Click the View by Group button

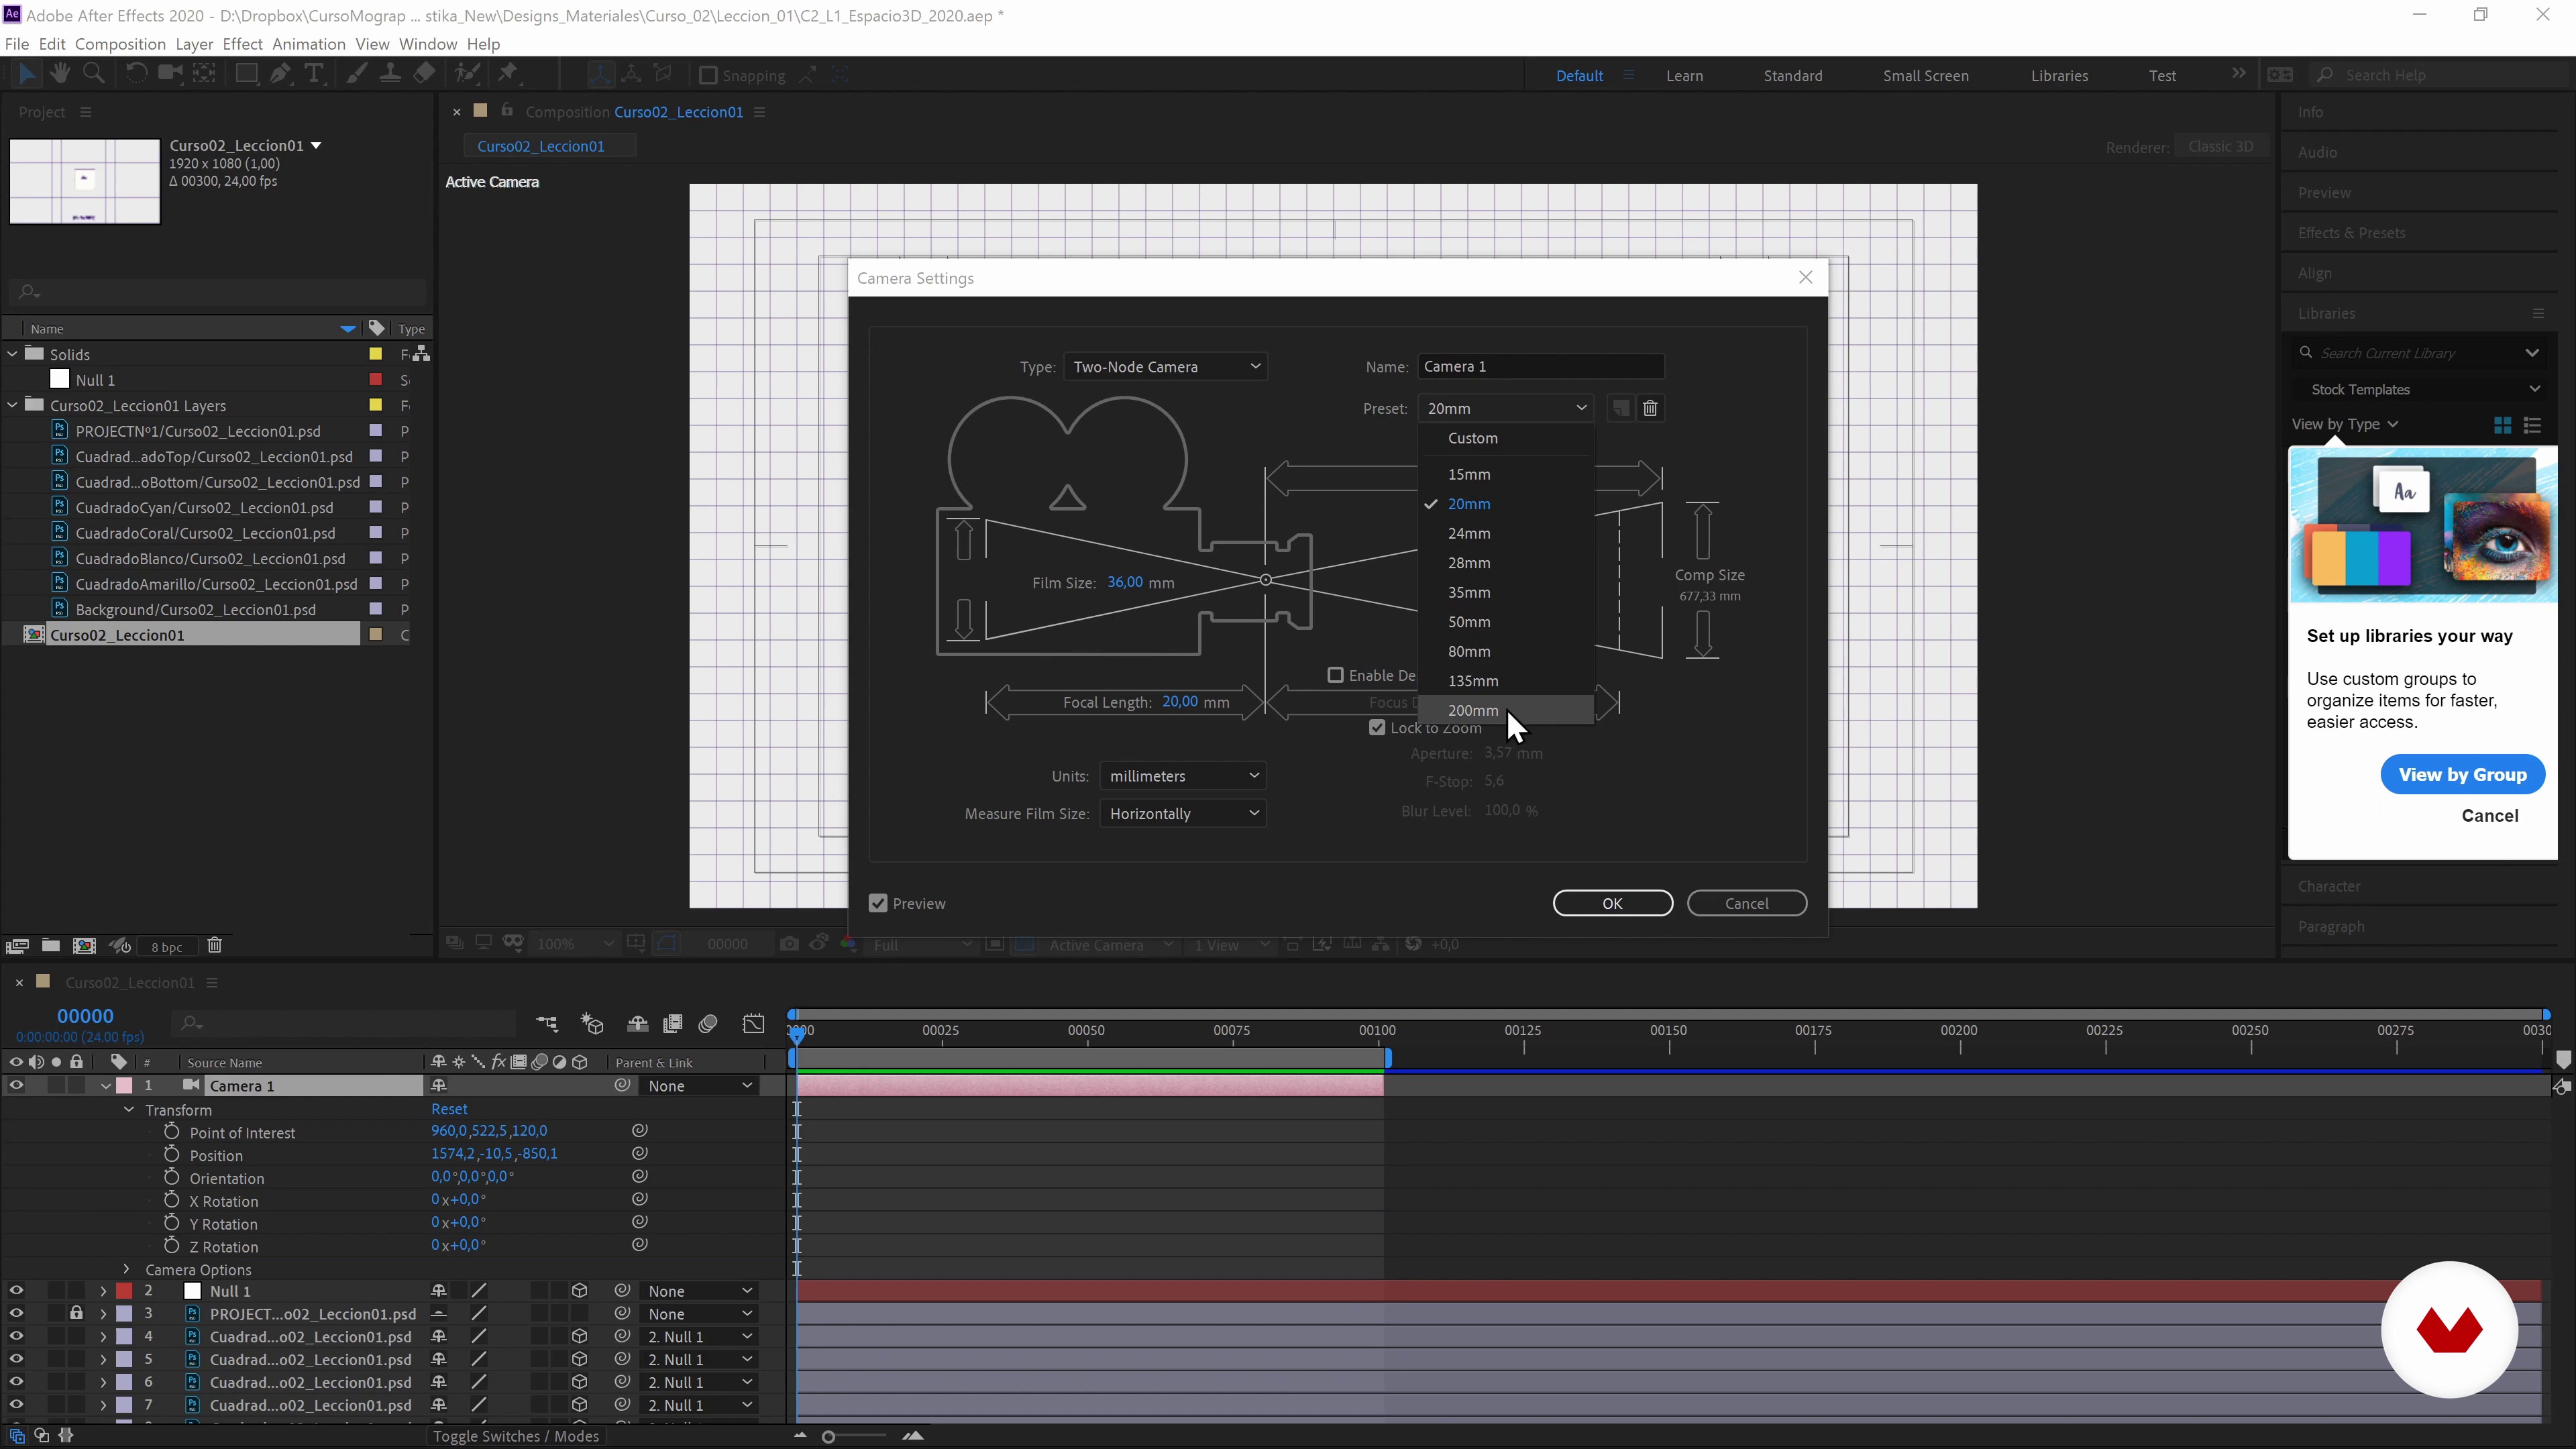click(2462, 775)
